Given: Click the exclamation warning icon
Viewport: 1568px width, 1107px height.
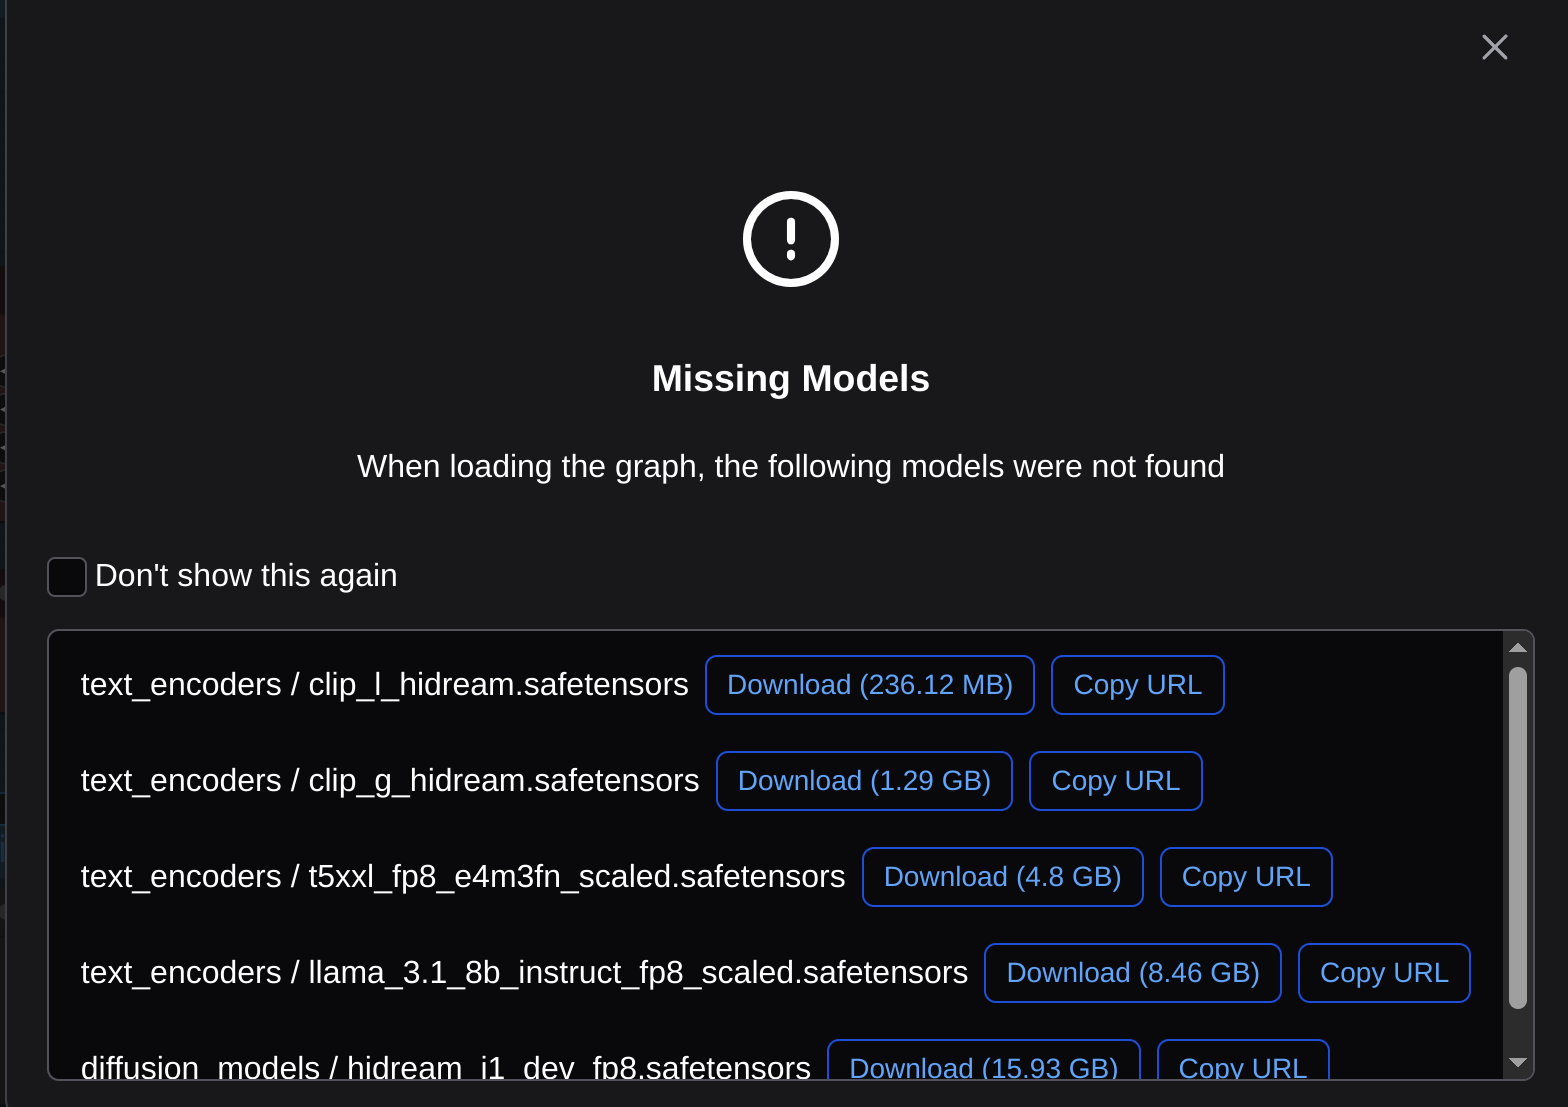Looking at the screenshot, I should tap(790, 239).
